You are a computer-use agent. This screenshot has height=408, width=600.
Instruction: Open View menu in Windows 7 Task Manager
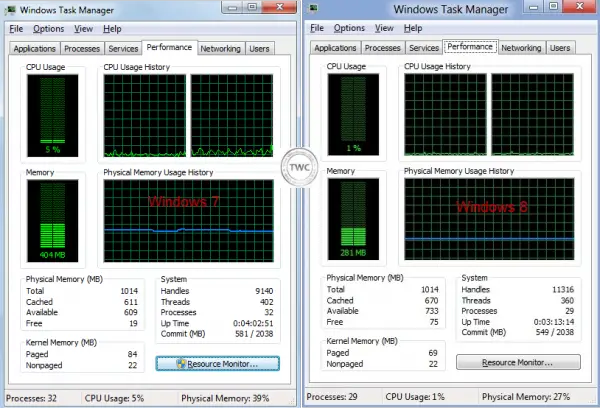[x=83, y=29]
